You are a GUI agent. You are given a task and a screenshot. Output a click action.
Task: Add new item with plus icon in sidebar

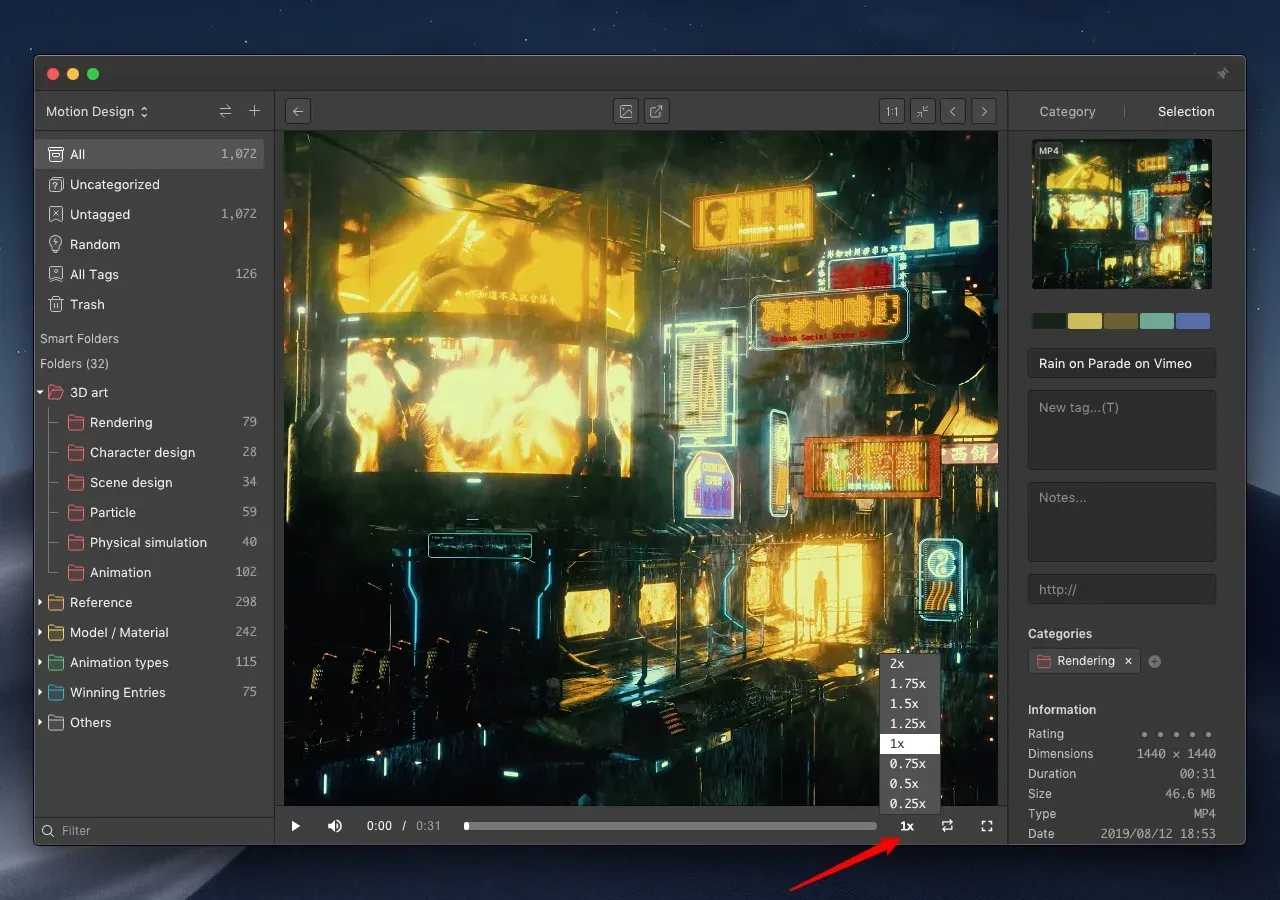pyautogui.click(x=254, y=111)
